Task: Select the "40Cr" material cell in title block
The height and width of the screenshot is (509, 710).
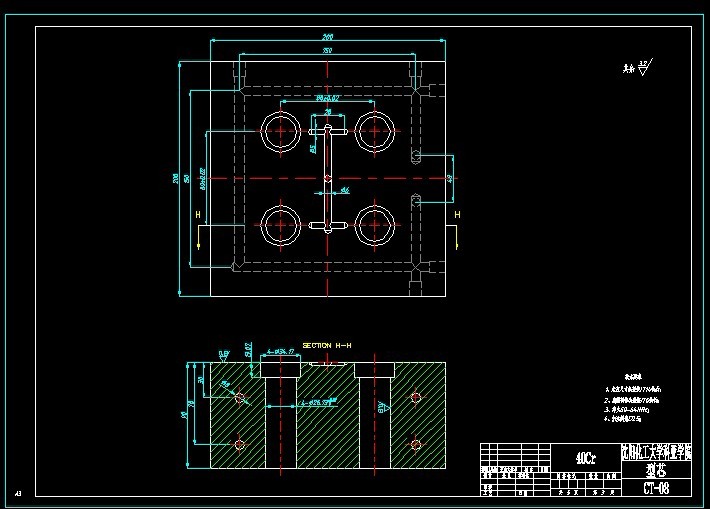Action: [x=586, y=459]
